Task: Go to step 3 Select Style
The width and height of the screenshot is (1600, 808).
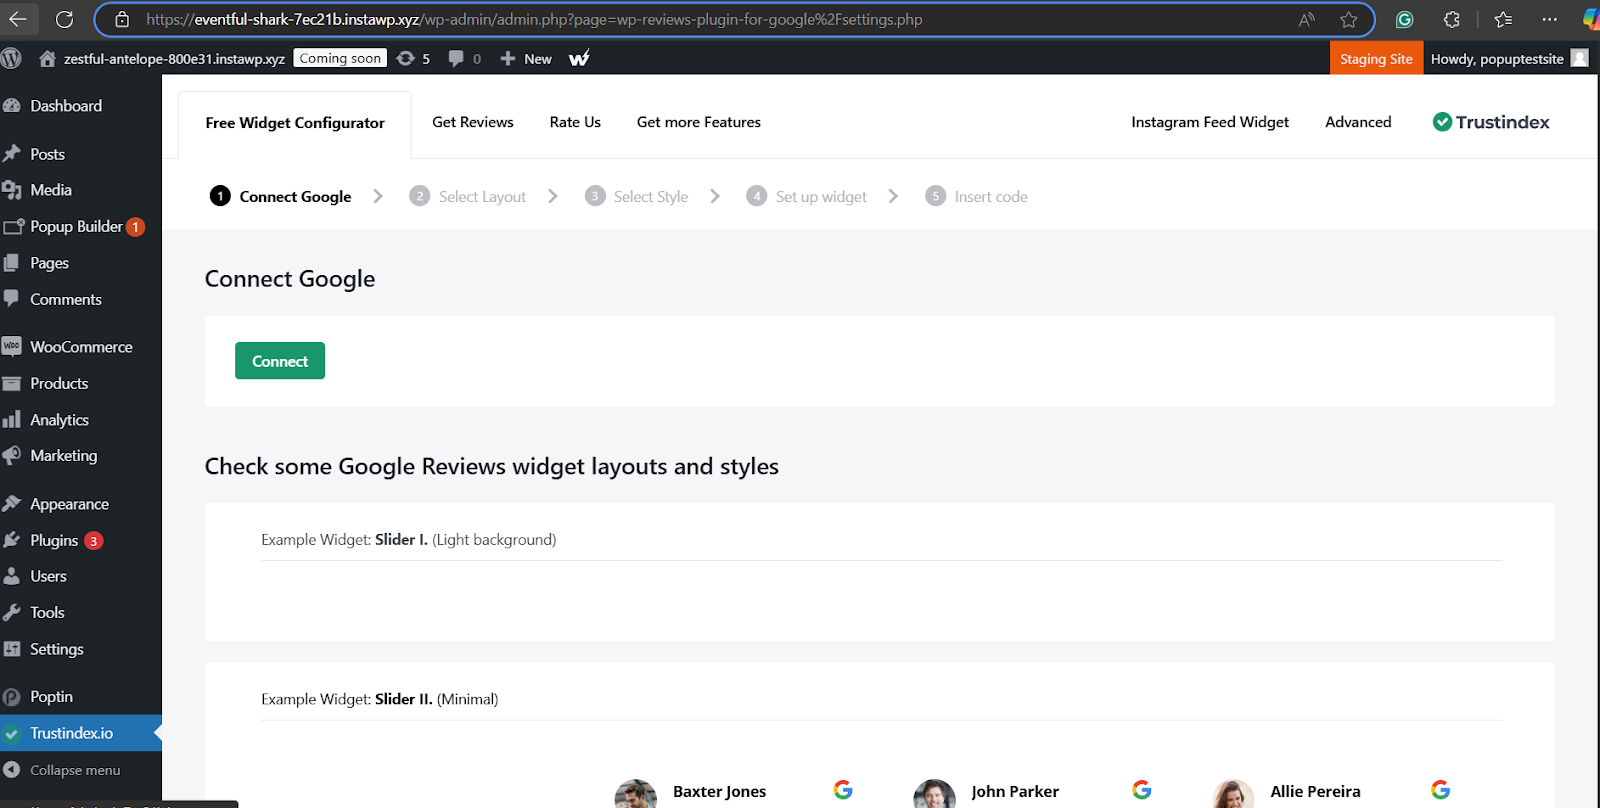Action: click(x=637, y=196)
